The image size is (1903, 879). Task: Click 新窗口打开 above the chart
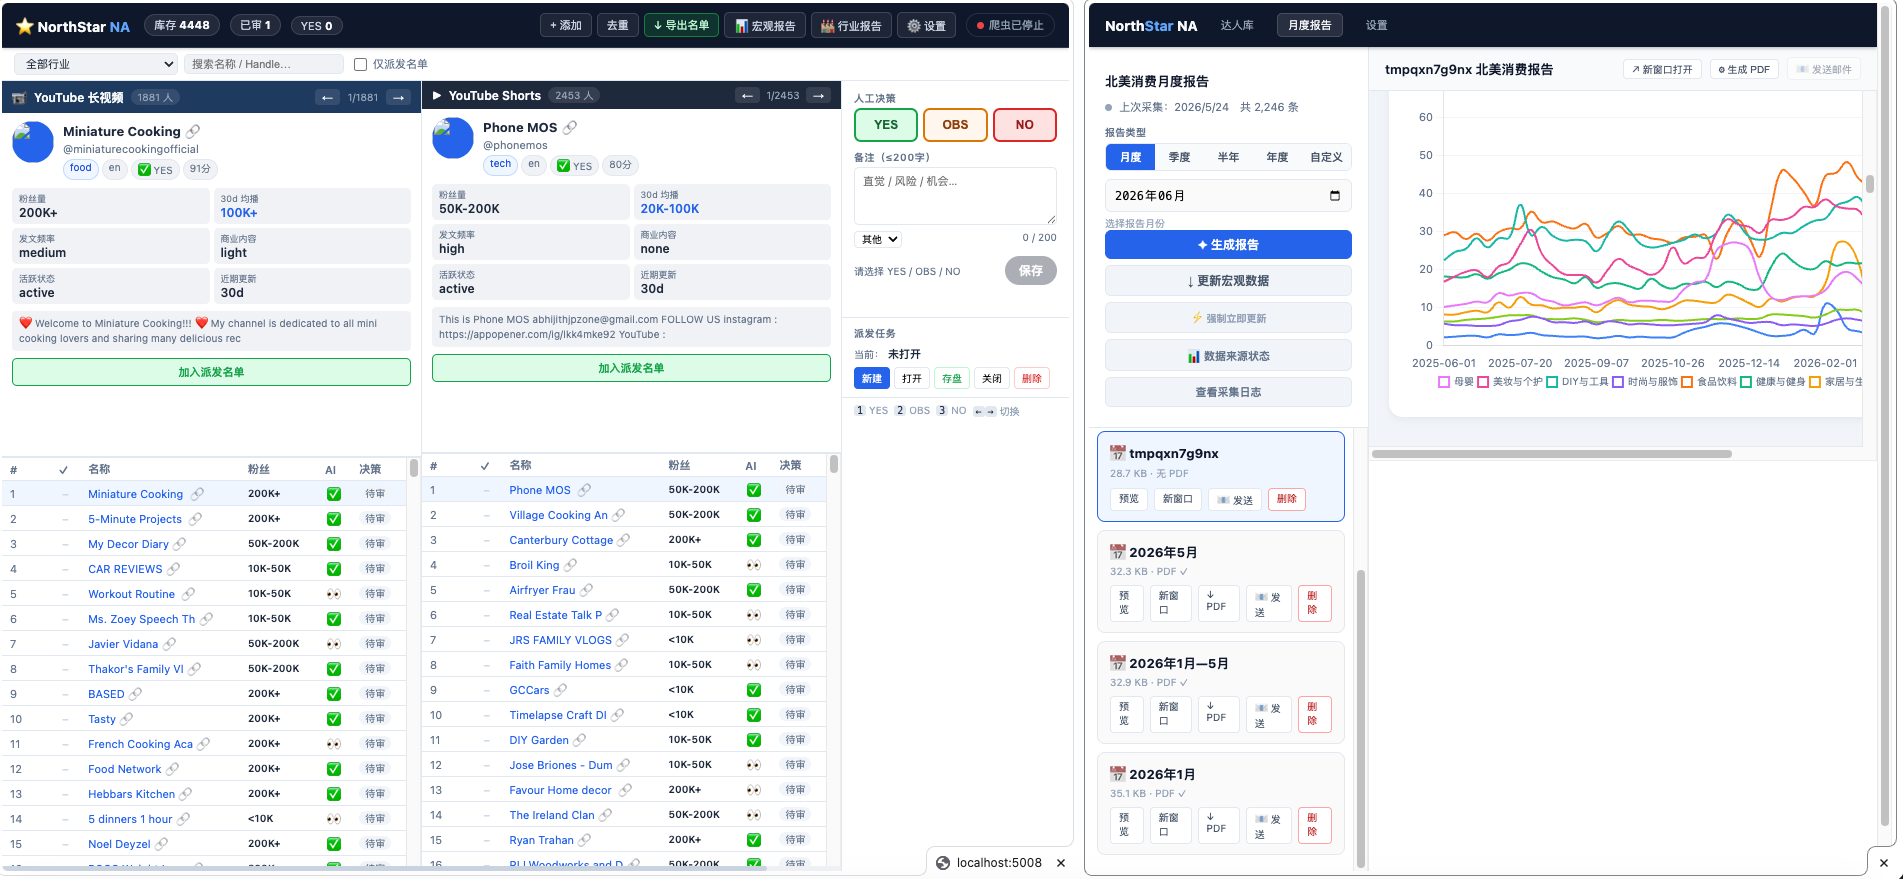(1662, 70)
